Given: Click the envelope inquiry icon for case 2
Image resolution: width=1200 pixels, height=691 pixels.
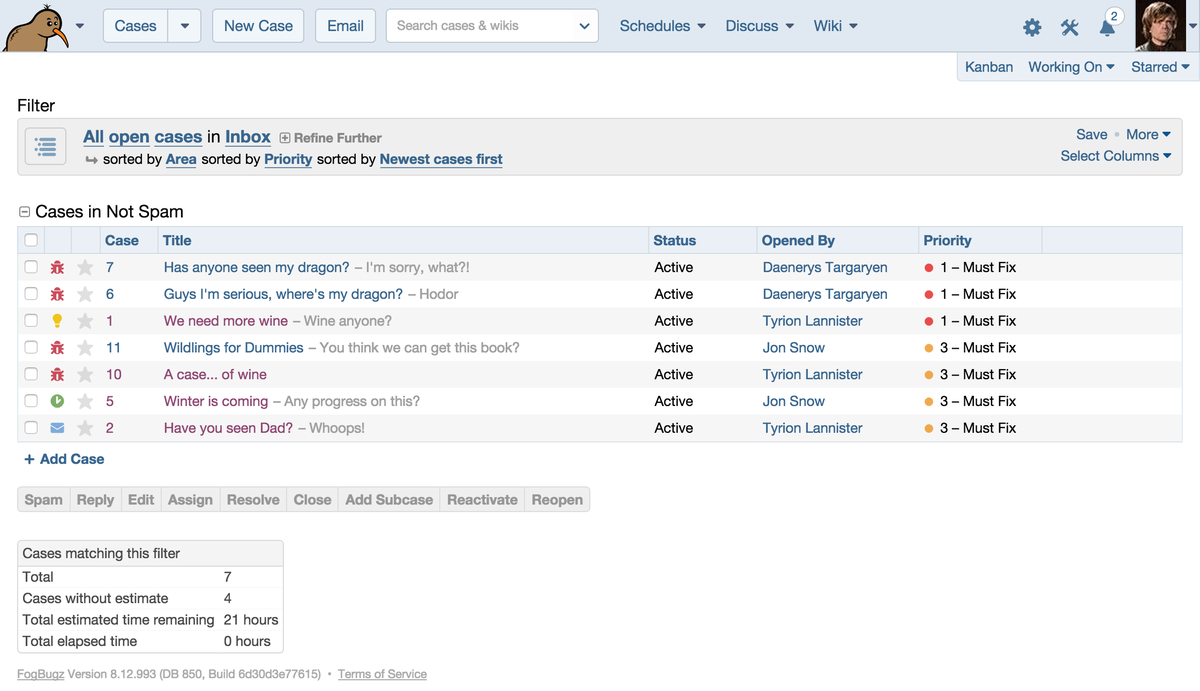Looking at the screenshot, I should (x=58, y=428).
